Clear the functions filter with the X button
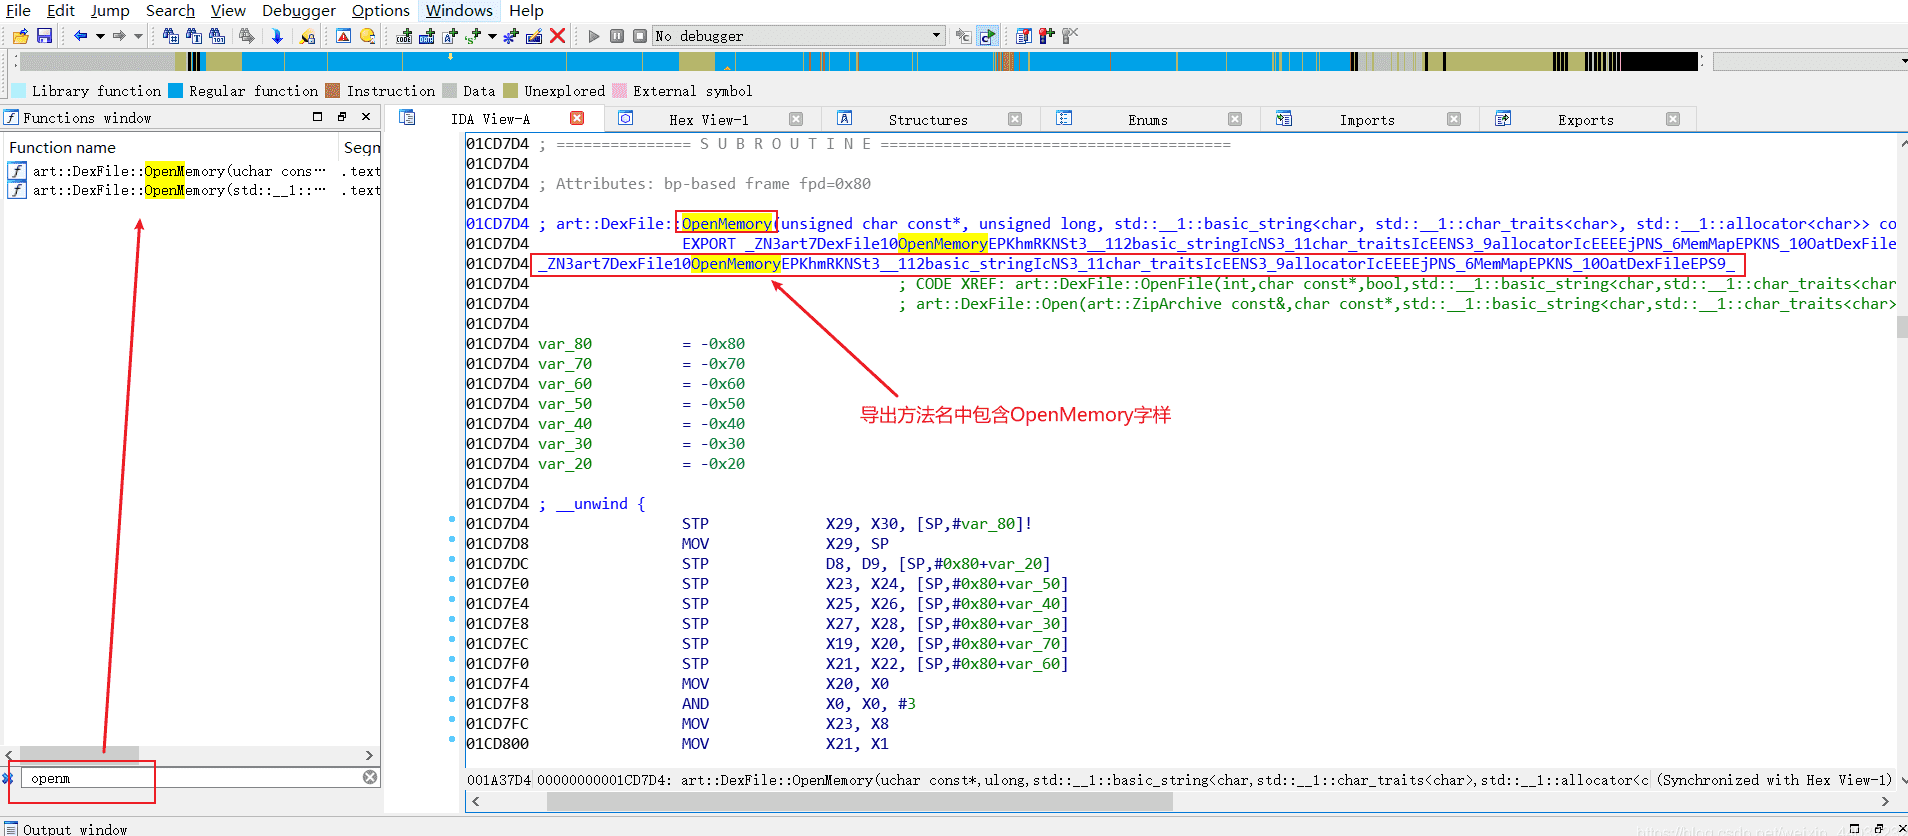The width and height of the screenshot is (1908, 836). tap(370, 777)
